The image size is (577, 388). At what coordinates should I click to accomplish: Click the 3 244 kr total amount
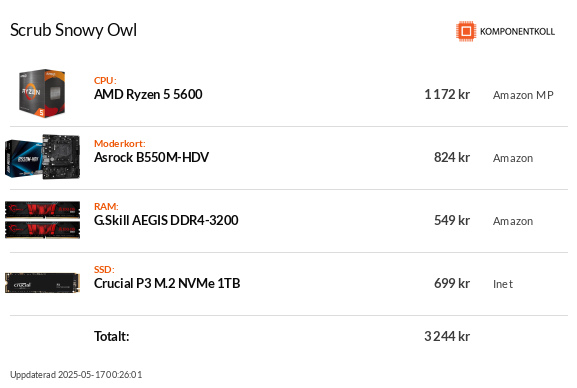[447, 336]
